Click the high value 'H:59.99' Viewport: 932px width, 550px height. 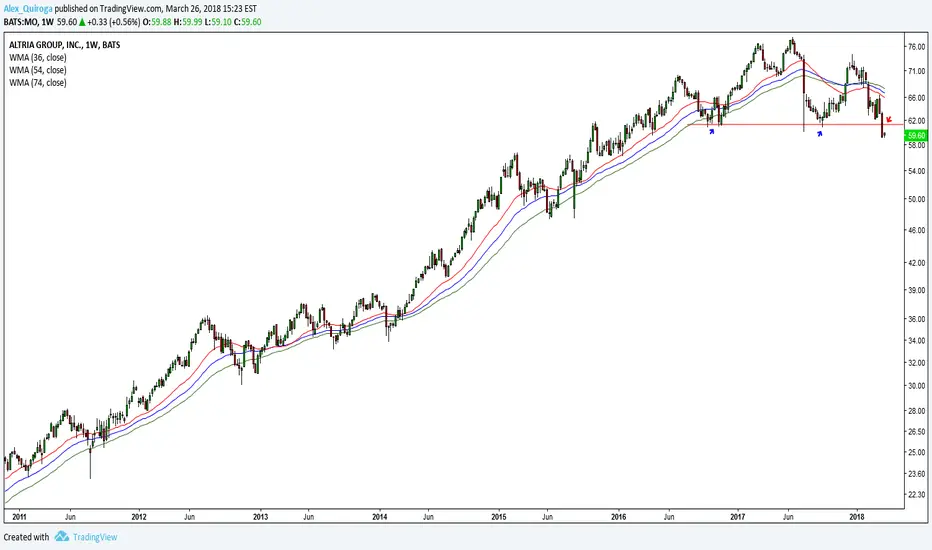click(187, 22)
